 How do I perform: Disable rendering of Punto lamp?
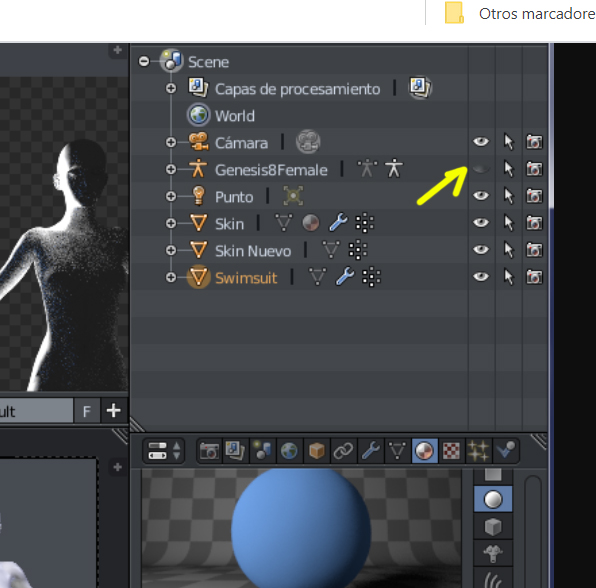pyautogui.click(x=534, y=196)
